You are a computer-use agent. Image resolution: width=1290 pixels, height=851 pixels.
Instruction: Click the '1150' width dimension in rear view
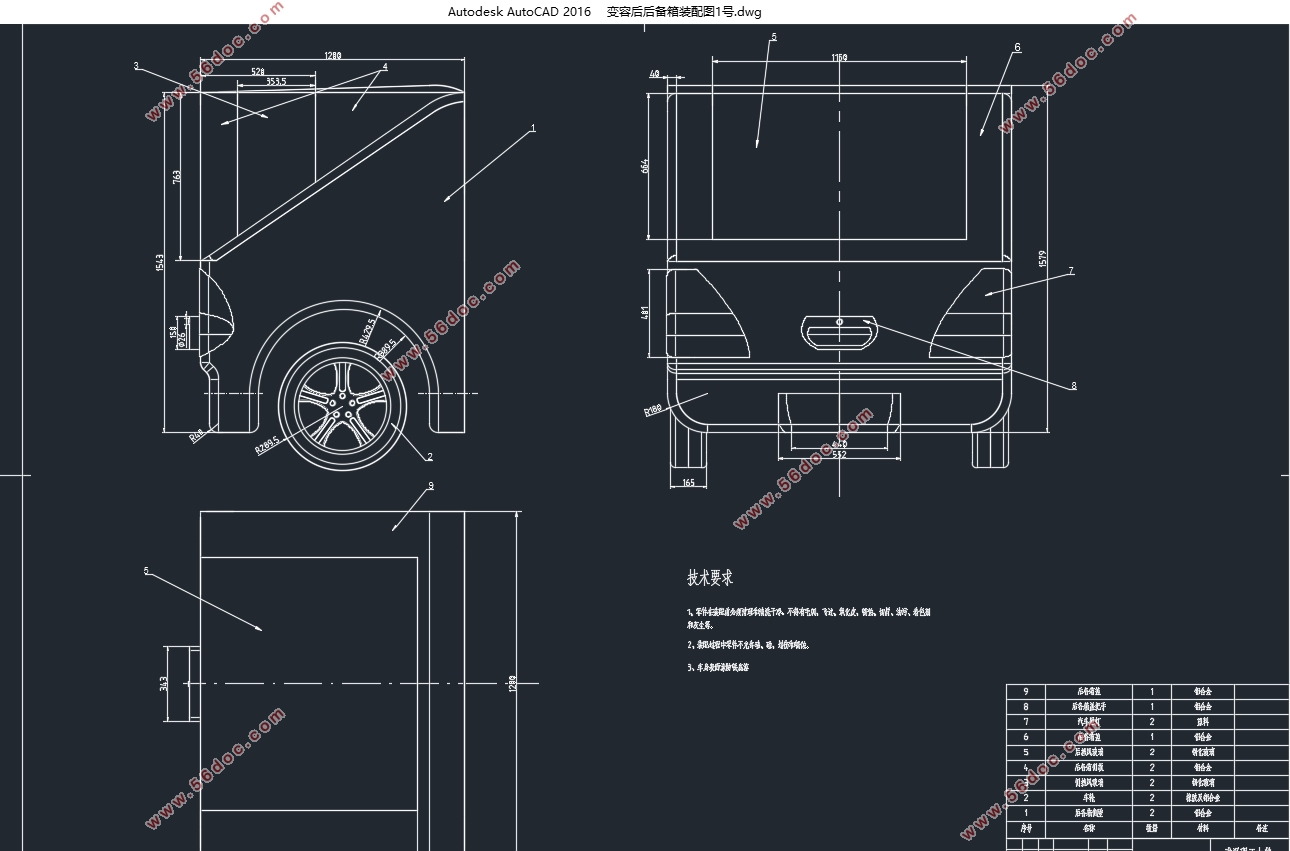pos(838,58)
